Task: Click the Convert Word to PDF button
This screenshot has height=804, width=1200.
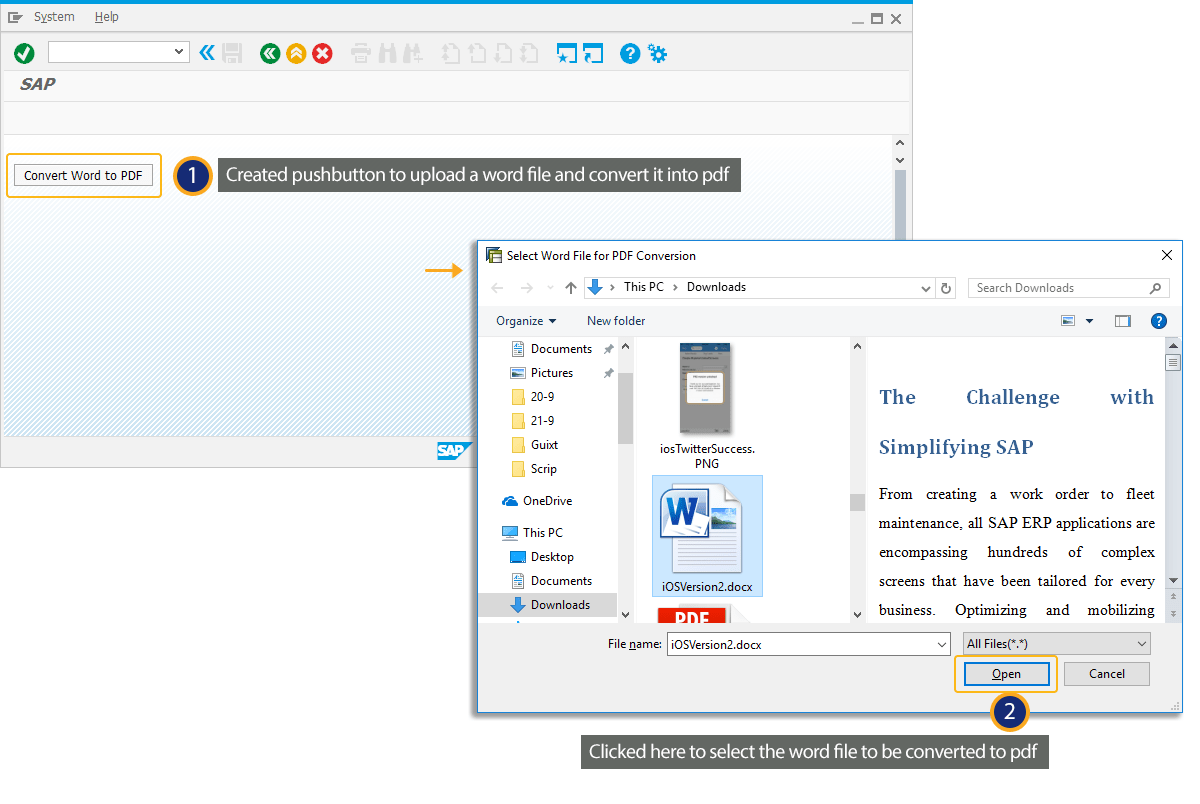Action: tap(83, 176)
